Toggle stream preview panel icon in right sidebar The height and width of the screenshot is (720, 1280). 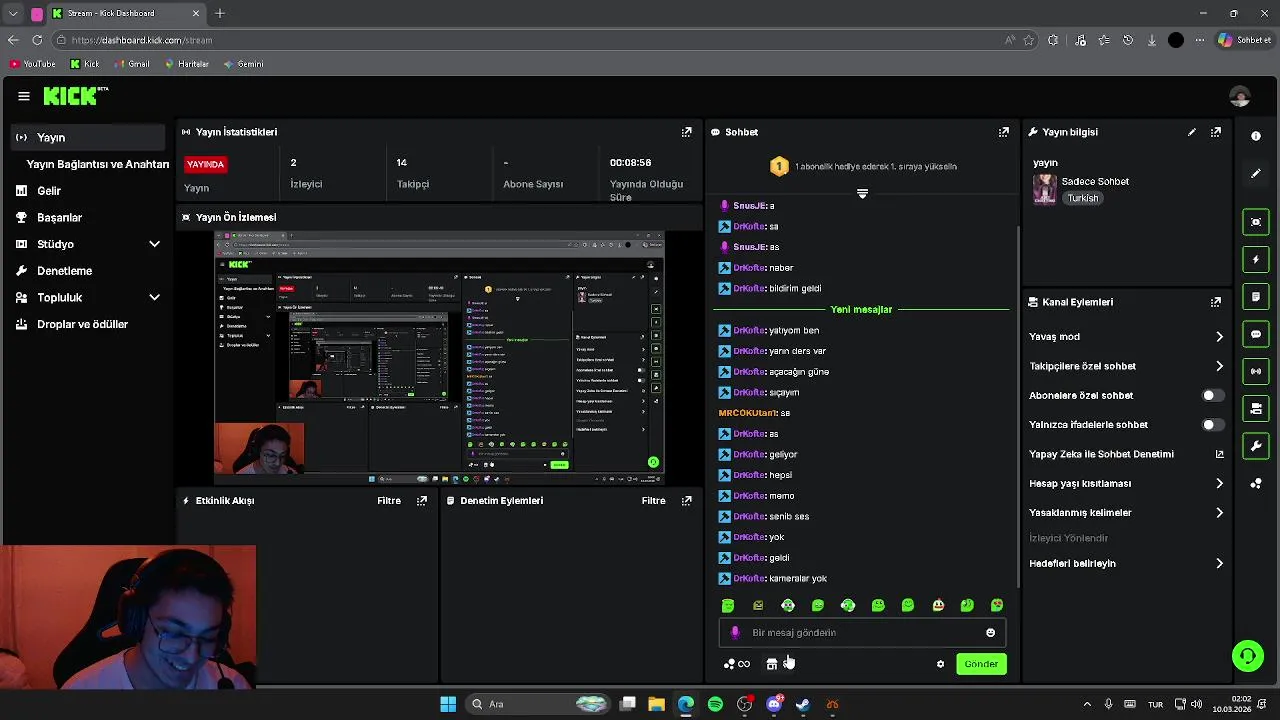point(1256,222)
